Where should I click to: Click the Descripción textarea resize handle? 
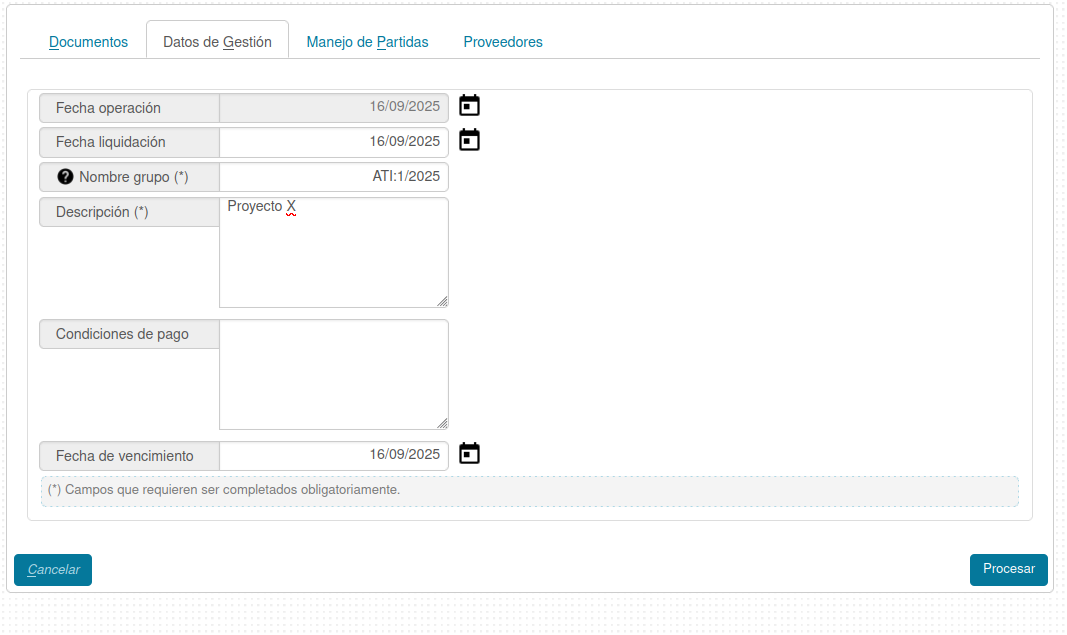click(x=442, y=301)
